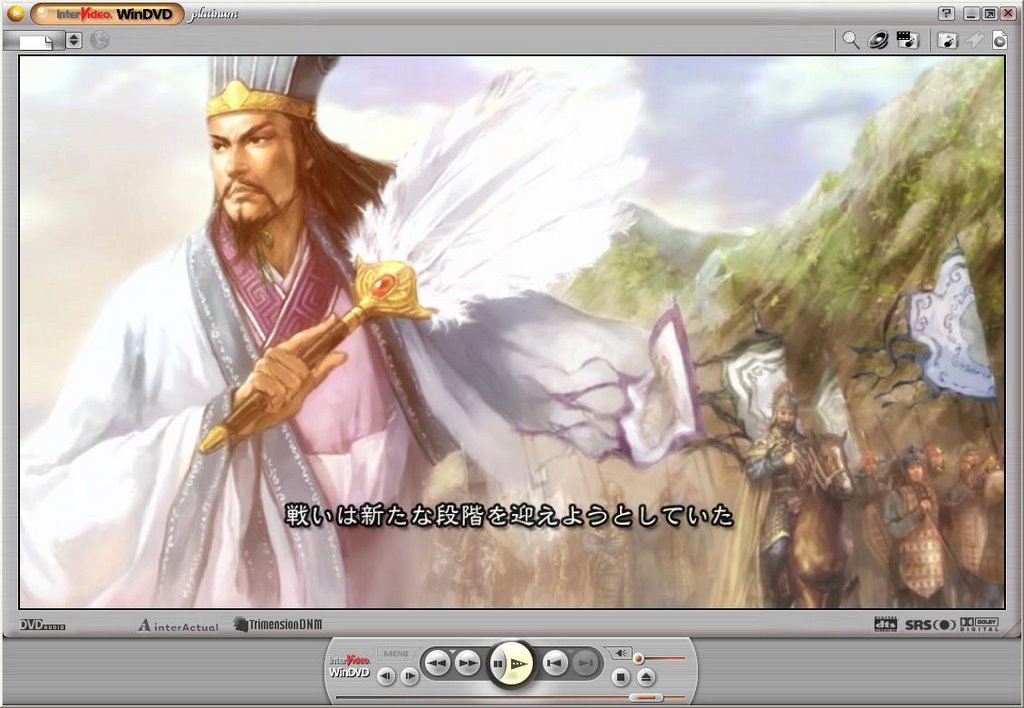The height and width of the screenshot is (708, 1024).
Task: Click the InterVideo WinDVD title badge
Action: pos(108,14)
